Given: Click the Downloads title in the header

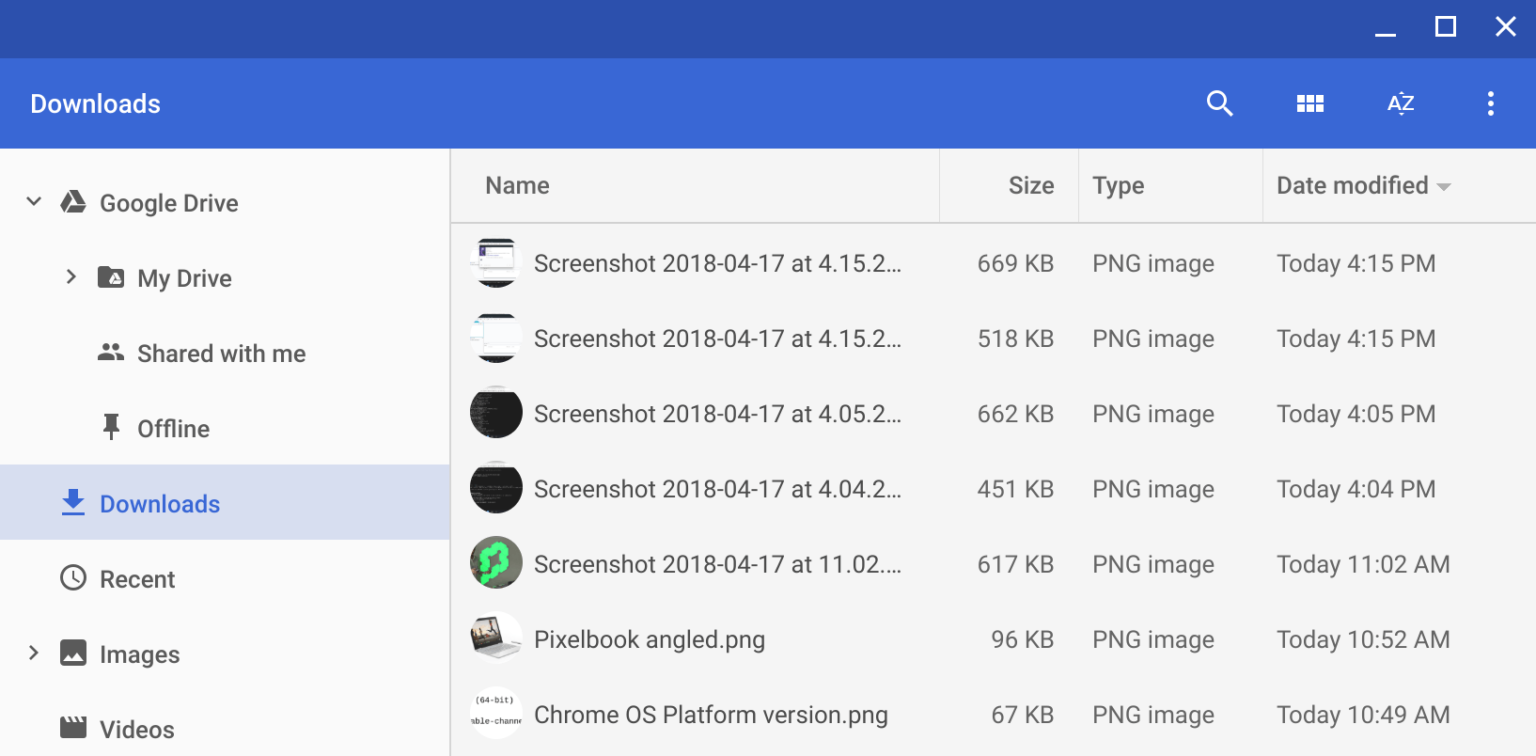Looking at the screenshot, I should [x=95, y=103].
